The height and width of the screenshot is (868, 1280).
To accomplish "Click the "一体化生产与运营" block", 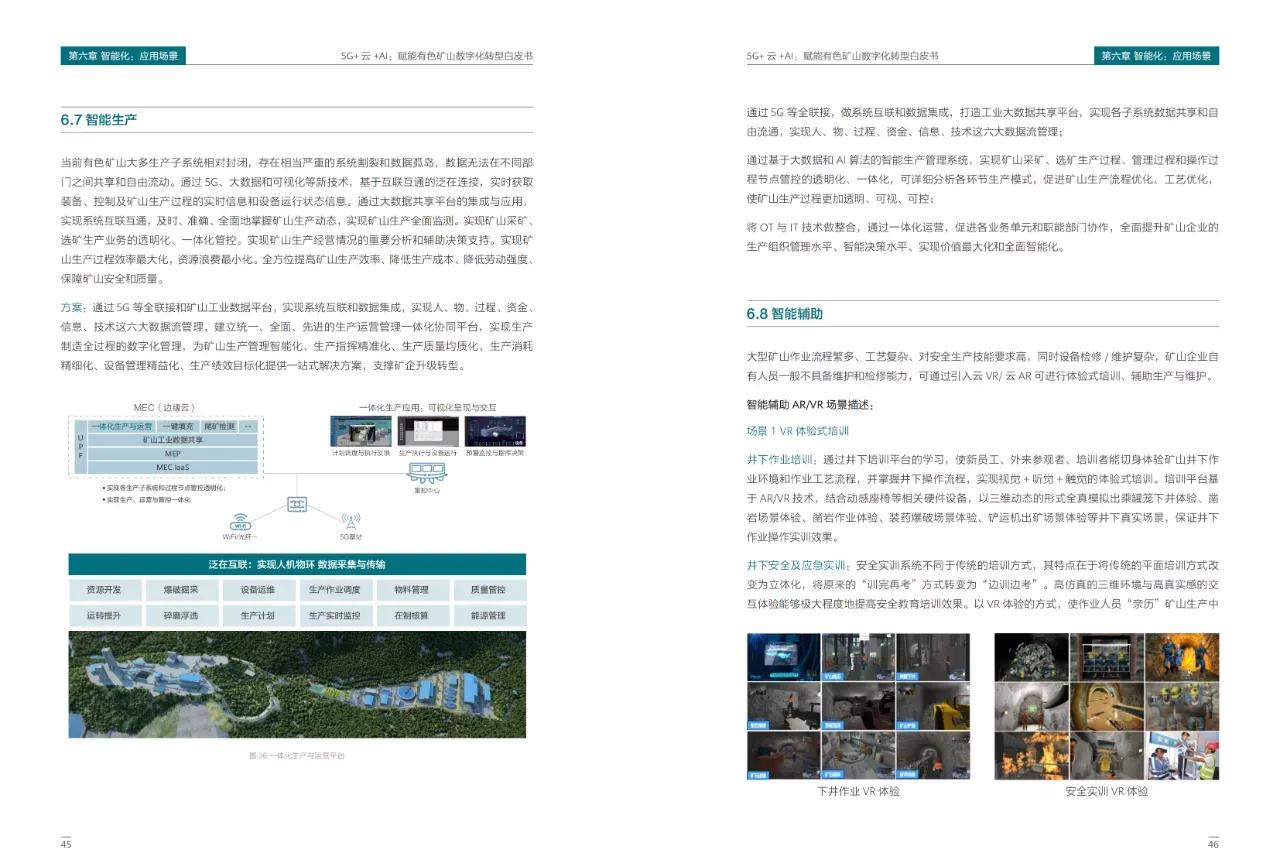I will coord(123,426).
